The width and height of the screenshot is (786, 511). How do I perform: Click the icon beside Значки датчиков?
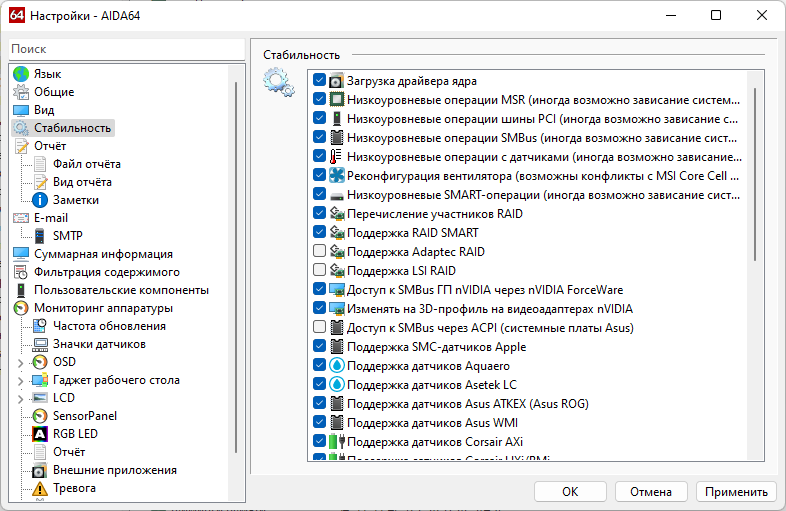click(x=40, y=344)
